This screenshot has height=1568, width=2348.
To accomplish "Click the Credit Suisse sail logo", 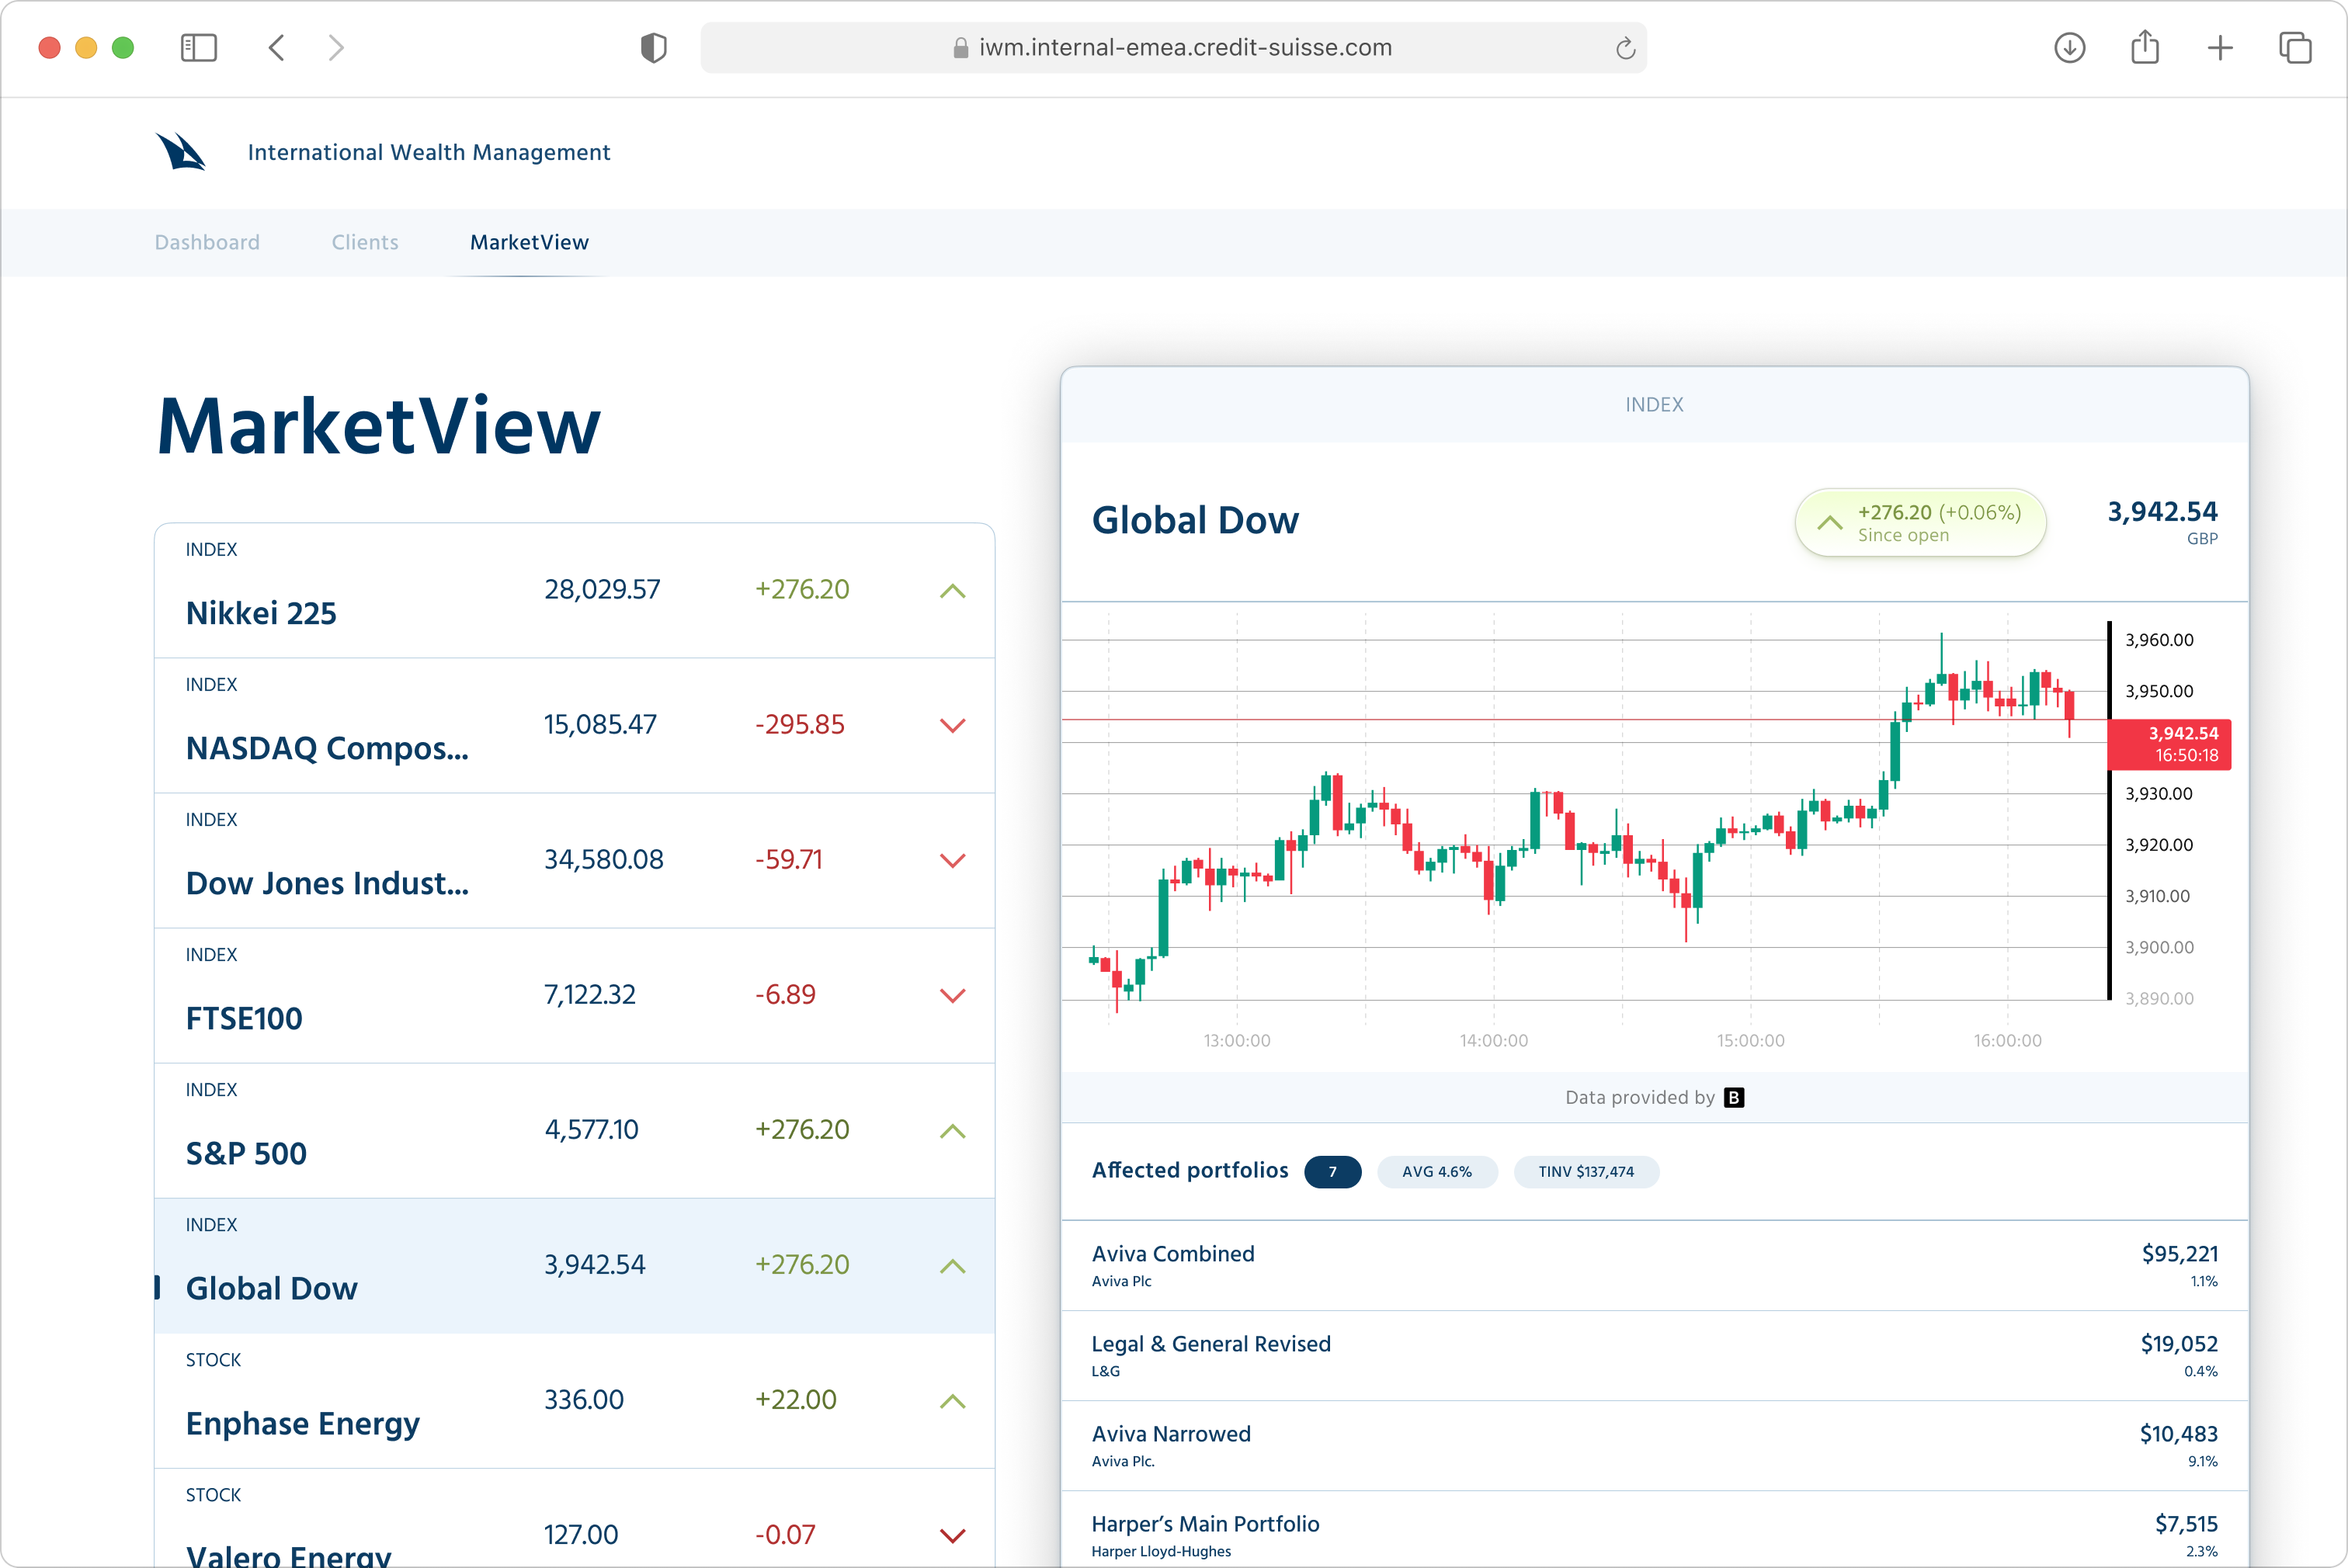I will pyautogui.click(x=181, y=152).
